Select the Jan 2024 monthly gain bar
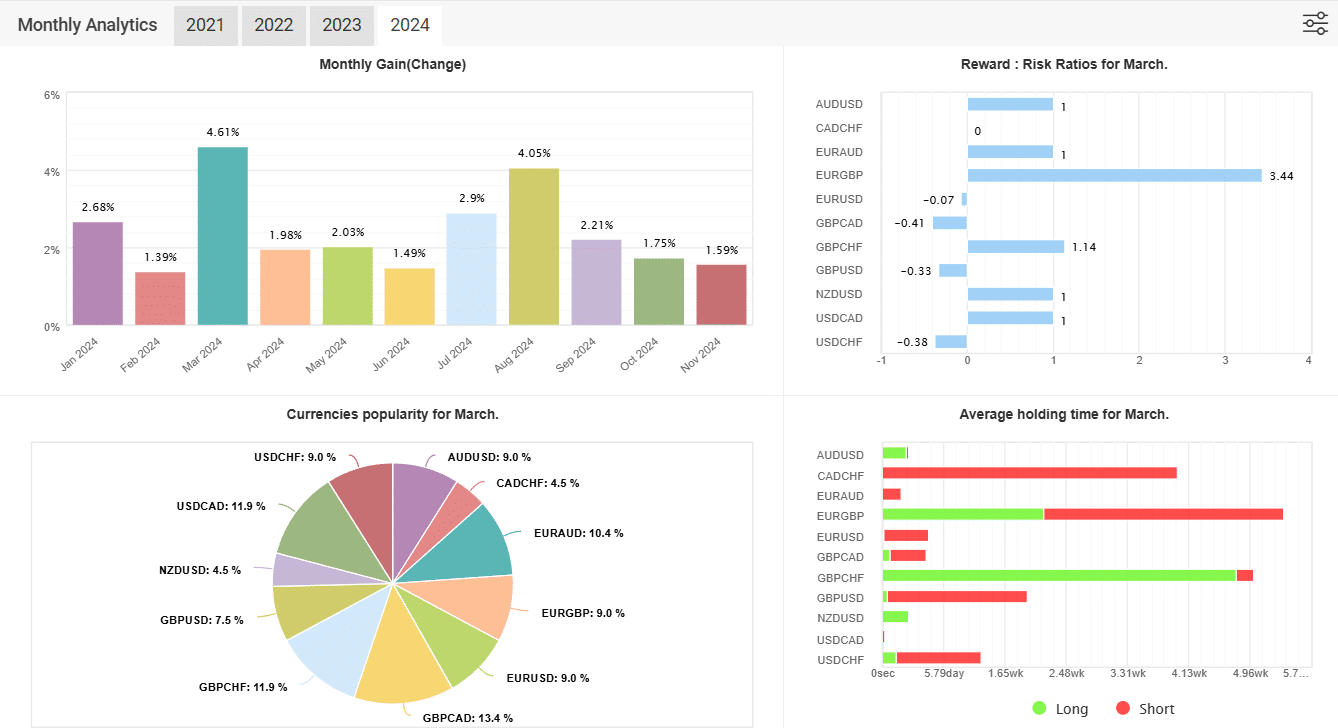Screen dimensions: 1338x728 pyautogui.click(x=98, y=273)
